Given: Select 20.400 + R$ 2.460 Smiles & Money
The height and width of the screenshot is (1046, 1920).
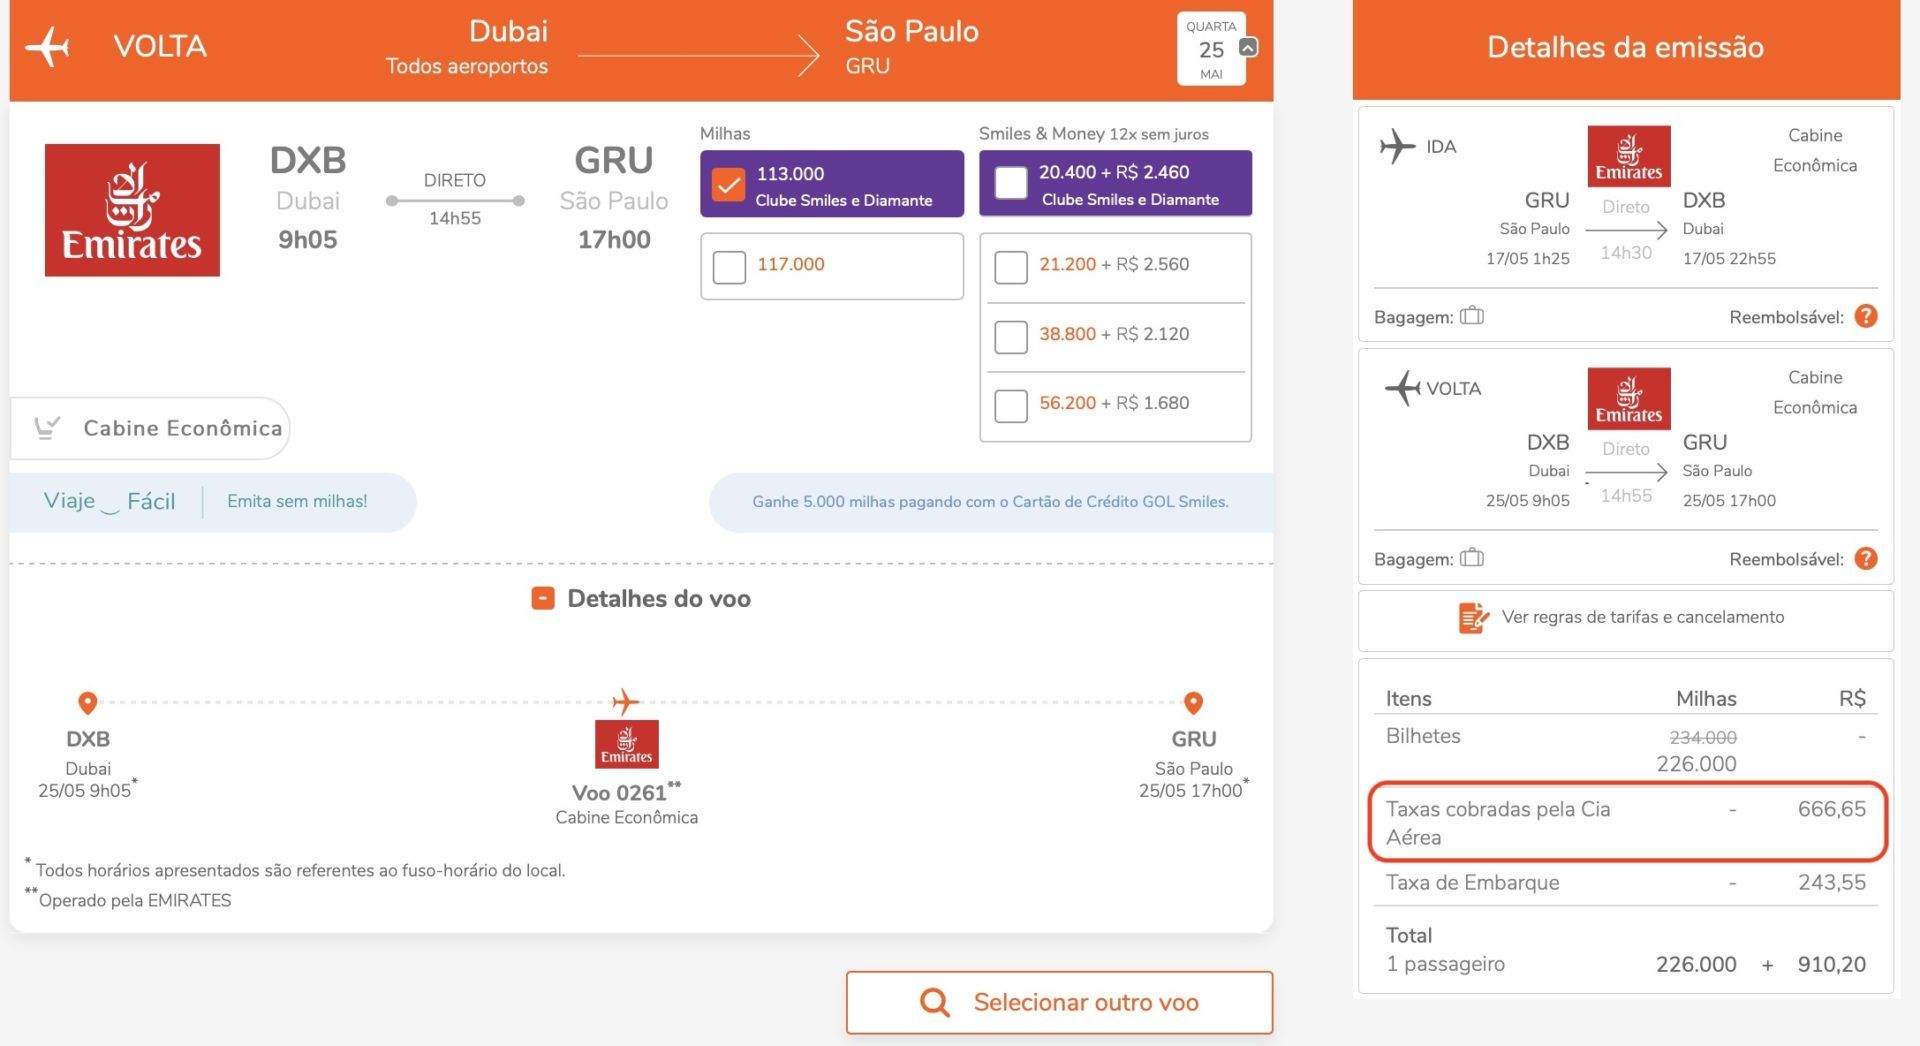Looking at the screenshot, I should tap(1011, 183).
